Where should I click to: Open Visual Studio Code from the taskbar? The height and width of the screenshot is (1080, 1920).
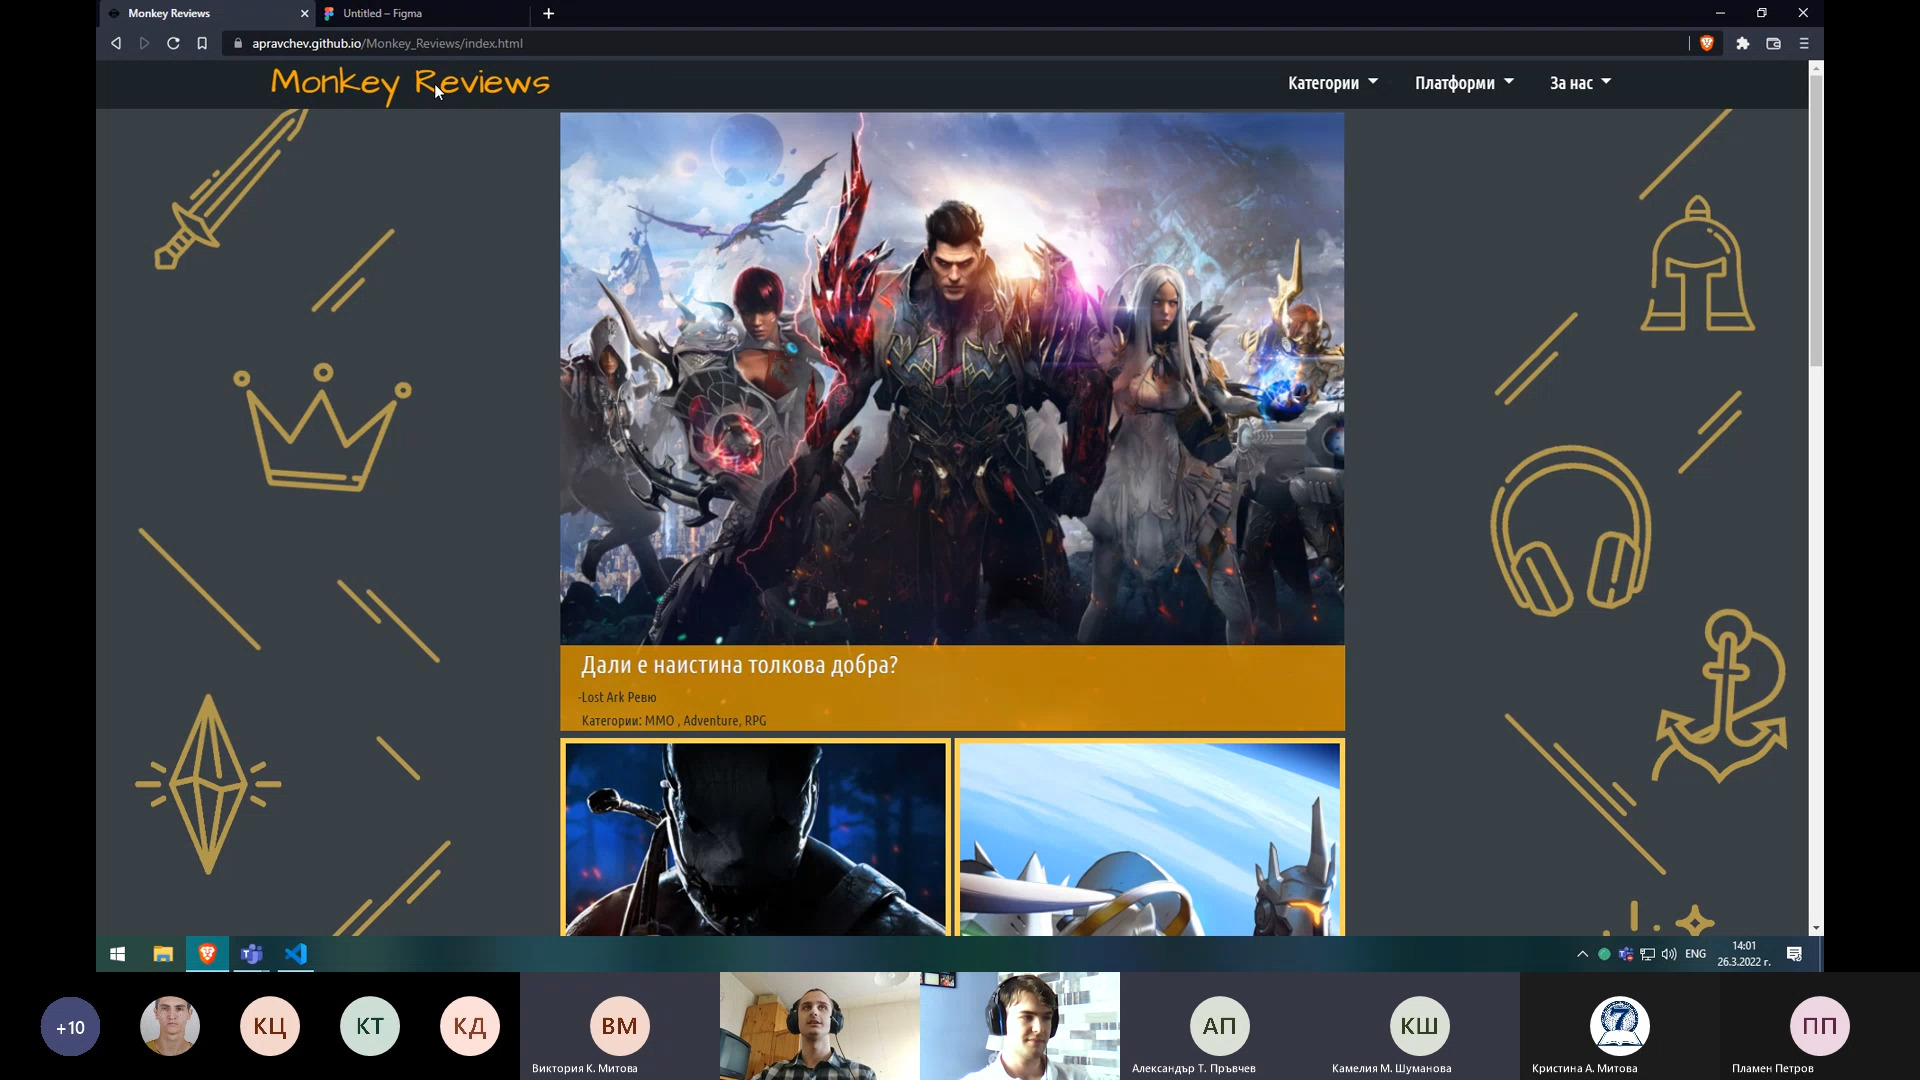click(x=296, y=954)
